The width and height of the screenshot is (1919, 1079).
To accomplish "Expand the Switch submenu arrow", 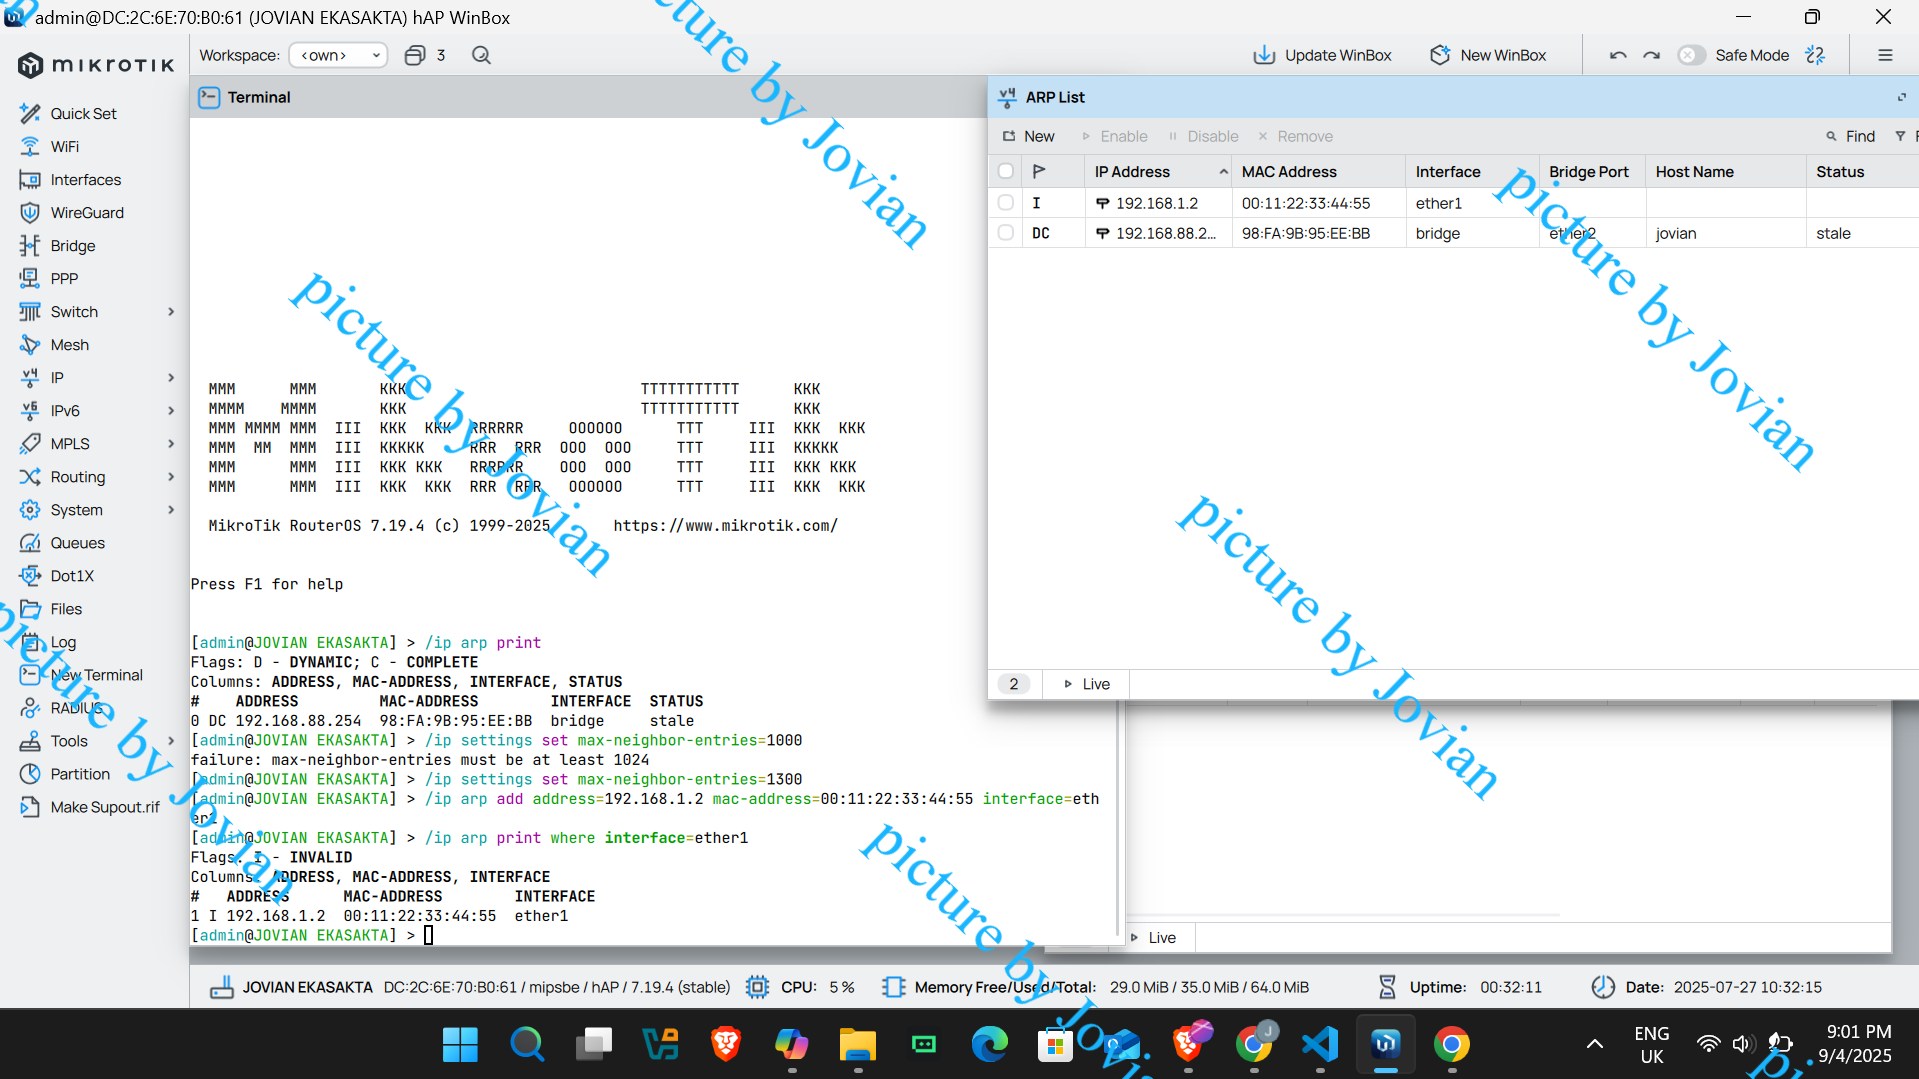I will pyautogui.click(x=171, y=311).
